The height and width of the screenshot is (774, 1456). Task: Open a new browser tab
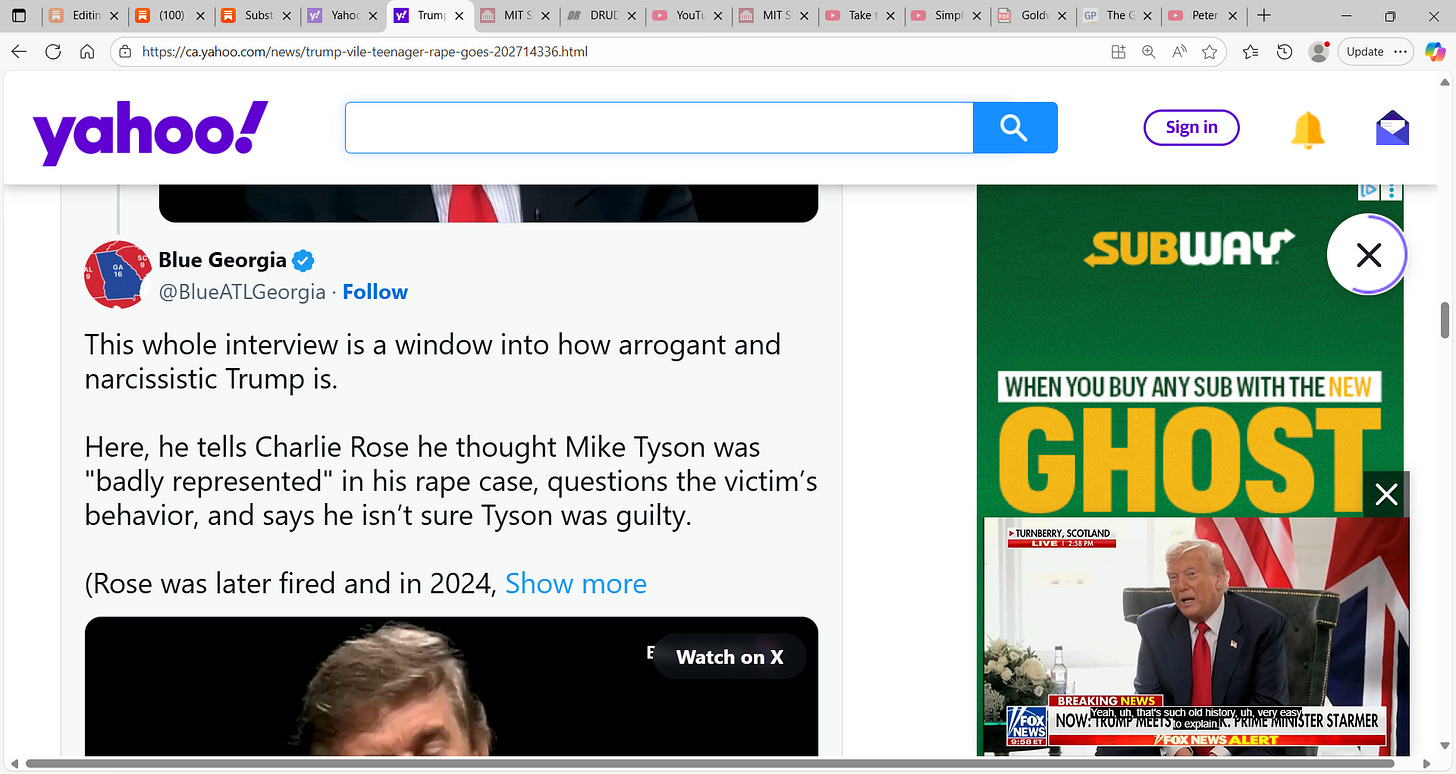point(1264,16)
